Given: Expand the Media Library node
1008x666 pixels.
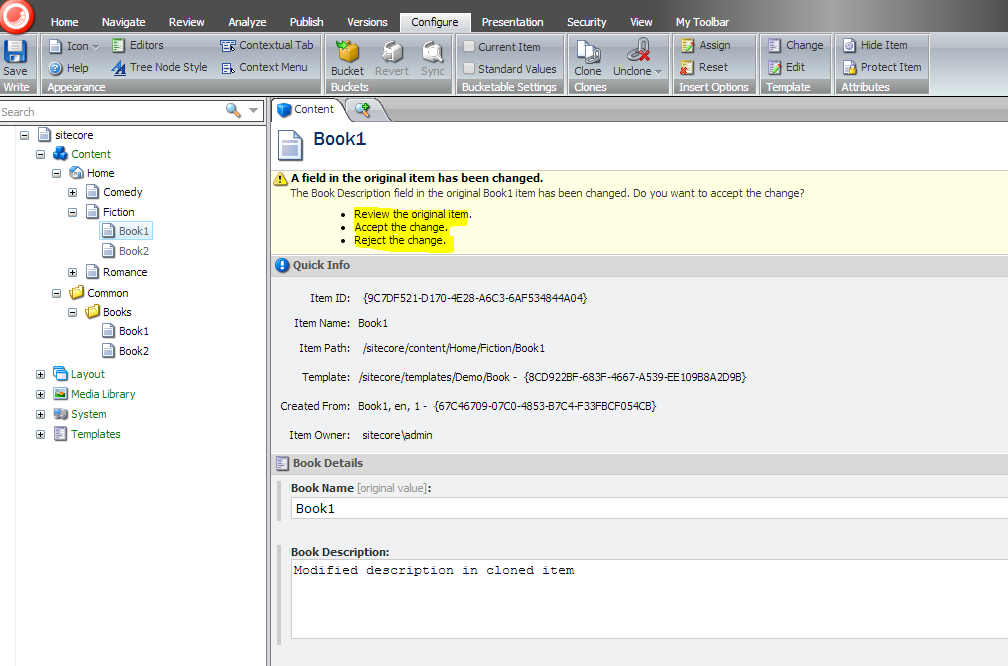Looking at the screenshot, I should (x=40, y=394).
